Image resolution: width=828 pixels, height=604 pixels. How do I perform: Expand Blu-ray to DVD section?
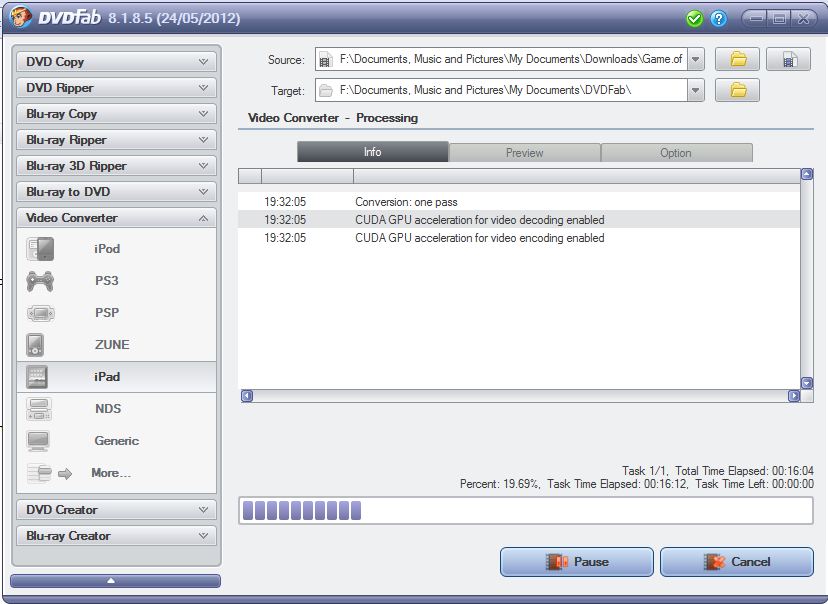pos(116,192)
